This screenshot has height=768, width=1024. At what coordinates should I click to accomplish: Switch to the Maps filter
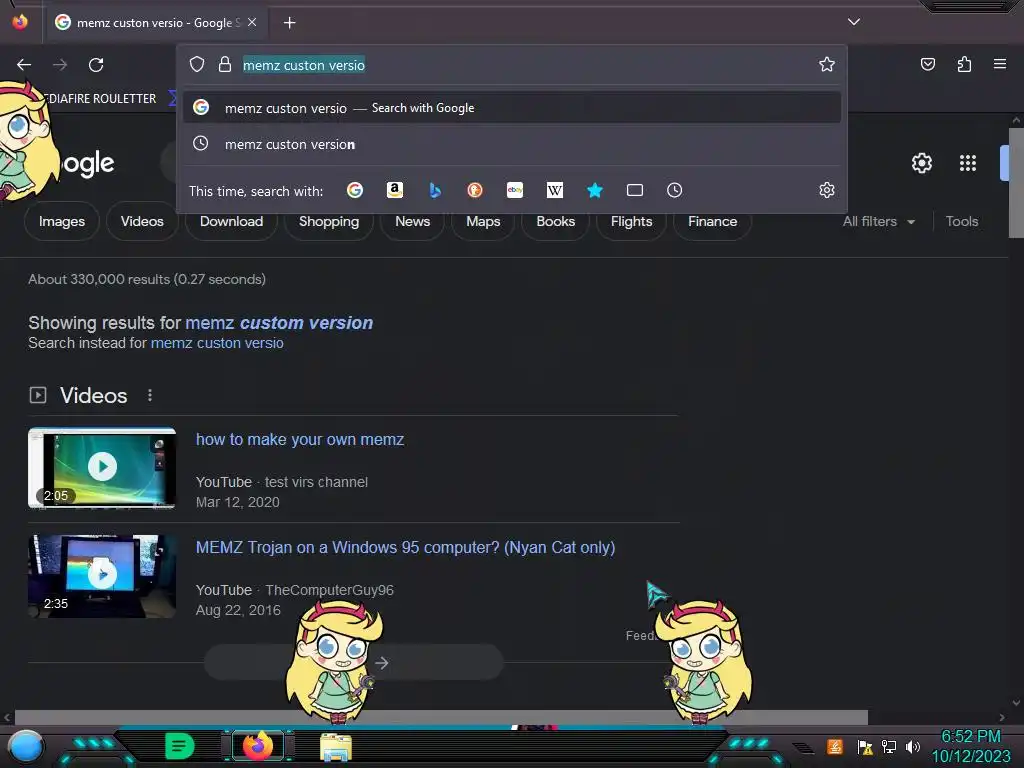(483, 221)
